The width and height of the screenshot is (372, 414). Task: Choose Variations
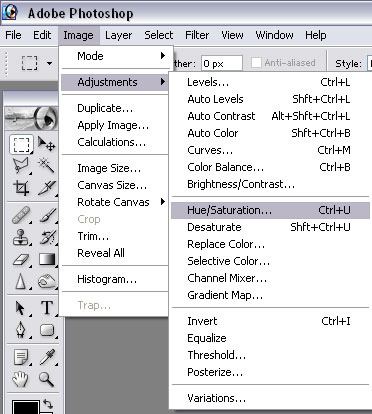pos(270,398)
